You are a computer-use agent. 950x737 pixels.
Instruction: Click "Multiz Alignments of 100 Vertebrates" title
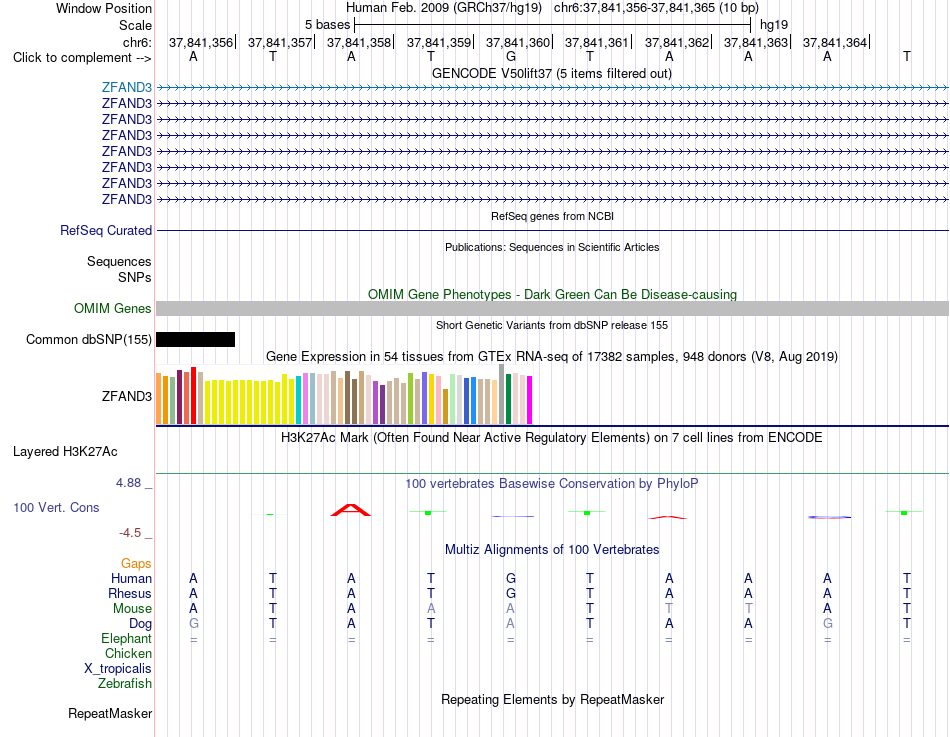point(552,550)
